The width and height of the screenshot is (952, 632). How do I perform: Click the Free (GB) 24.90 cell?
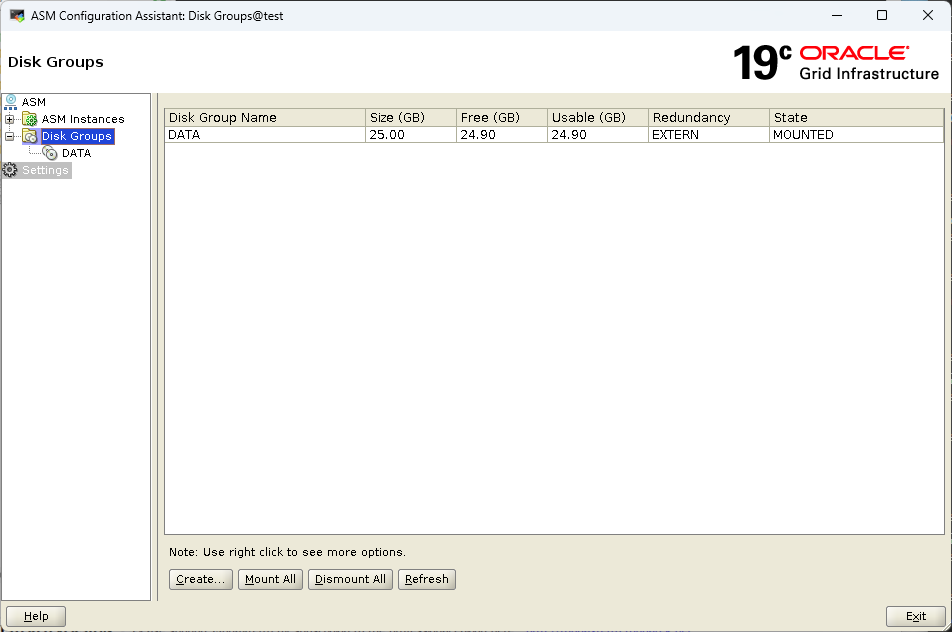(x=502, y=135)
